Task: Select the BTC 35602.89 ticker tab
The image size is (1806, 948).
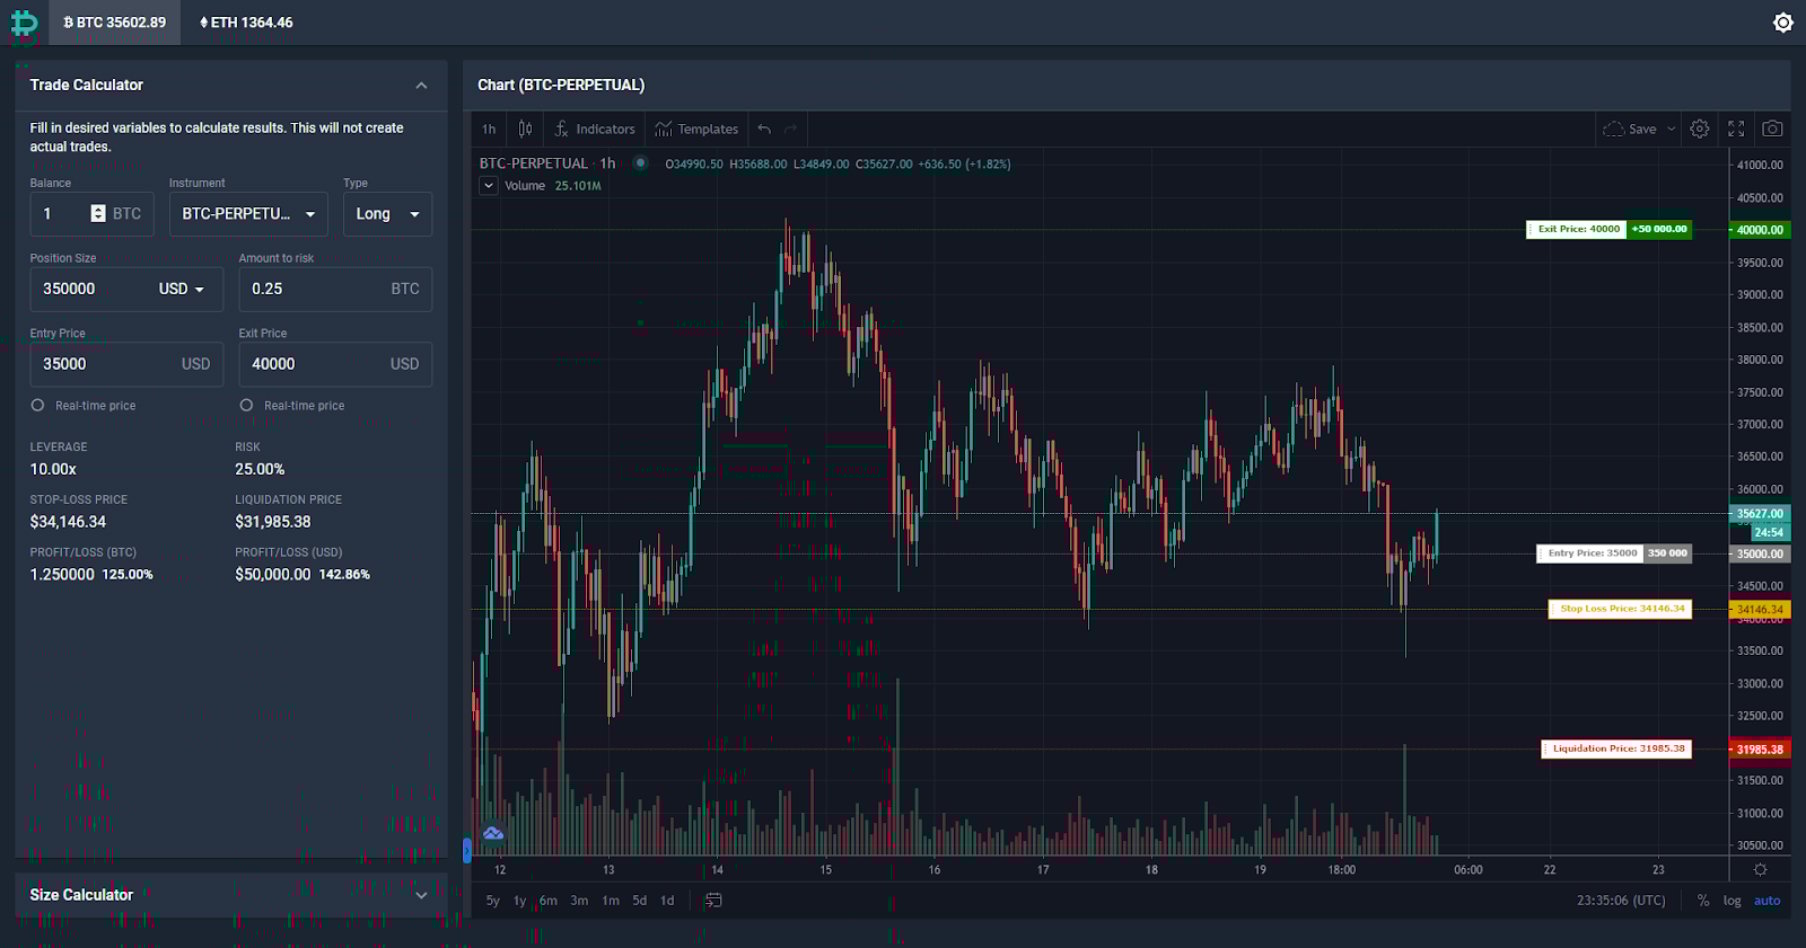Action: (x=115, y=22)
